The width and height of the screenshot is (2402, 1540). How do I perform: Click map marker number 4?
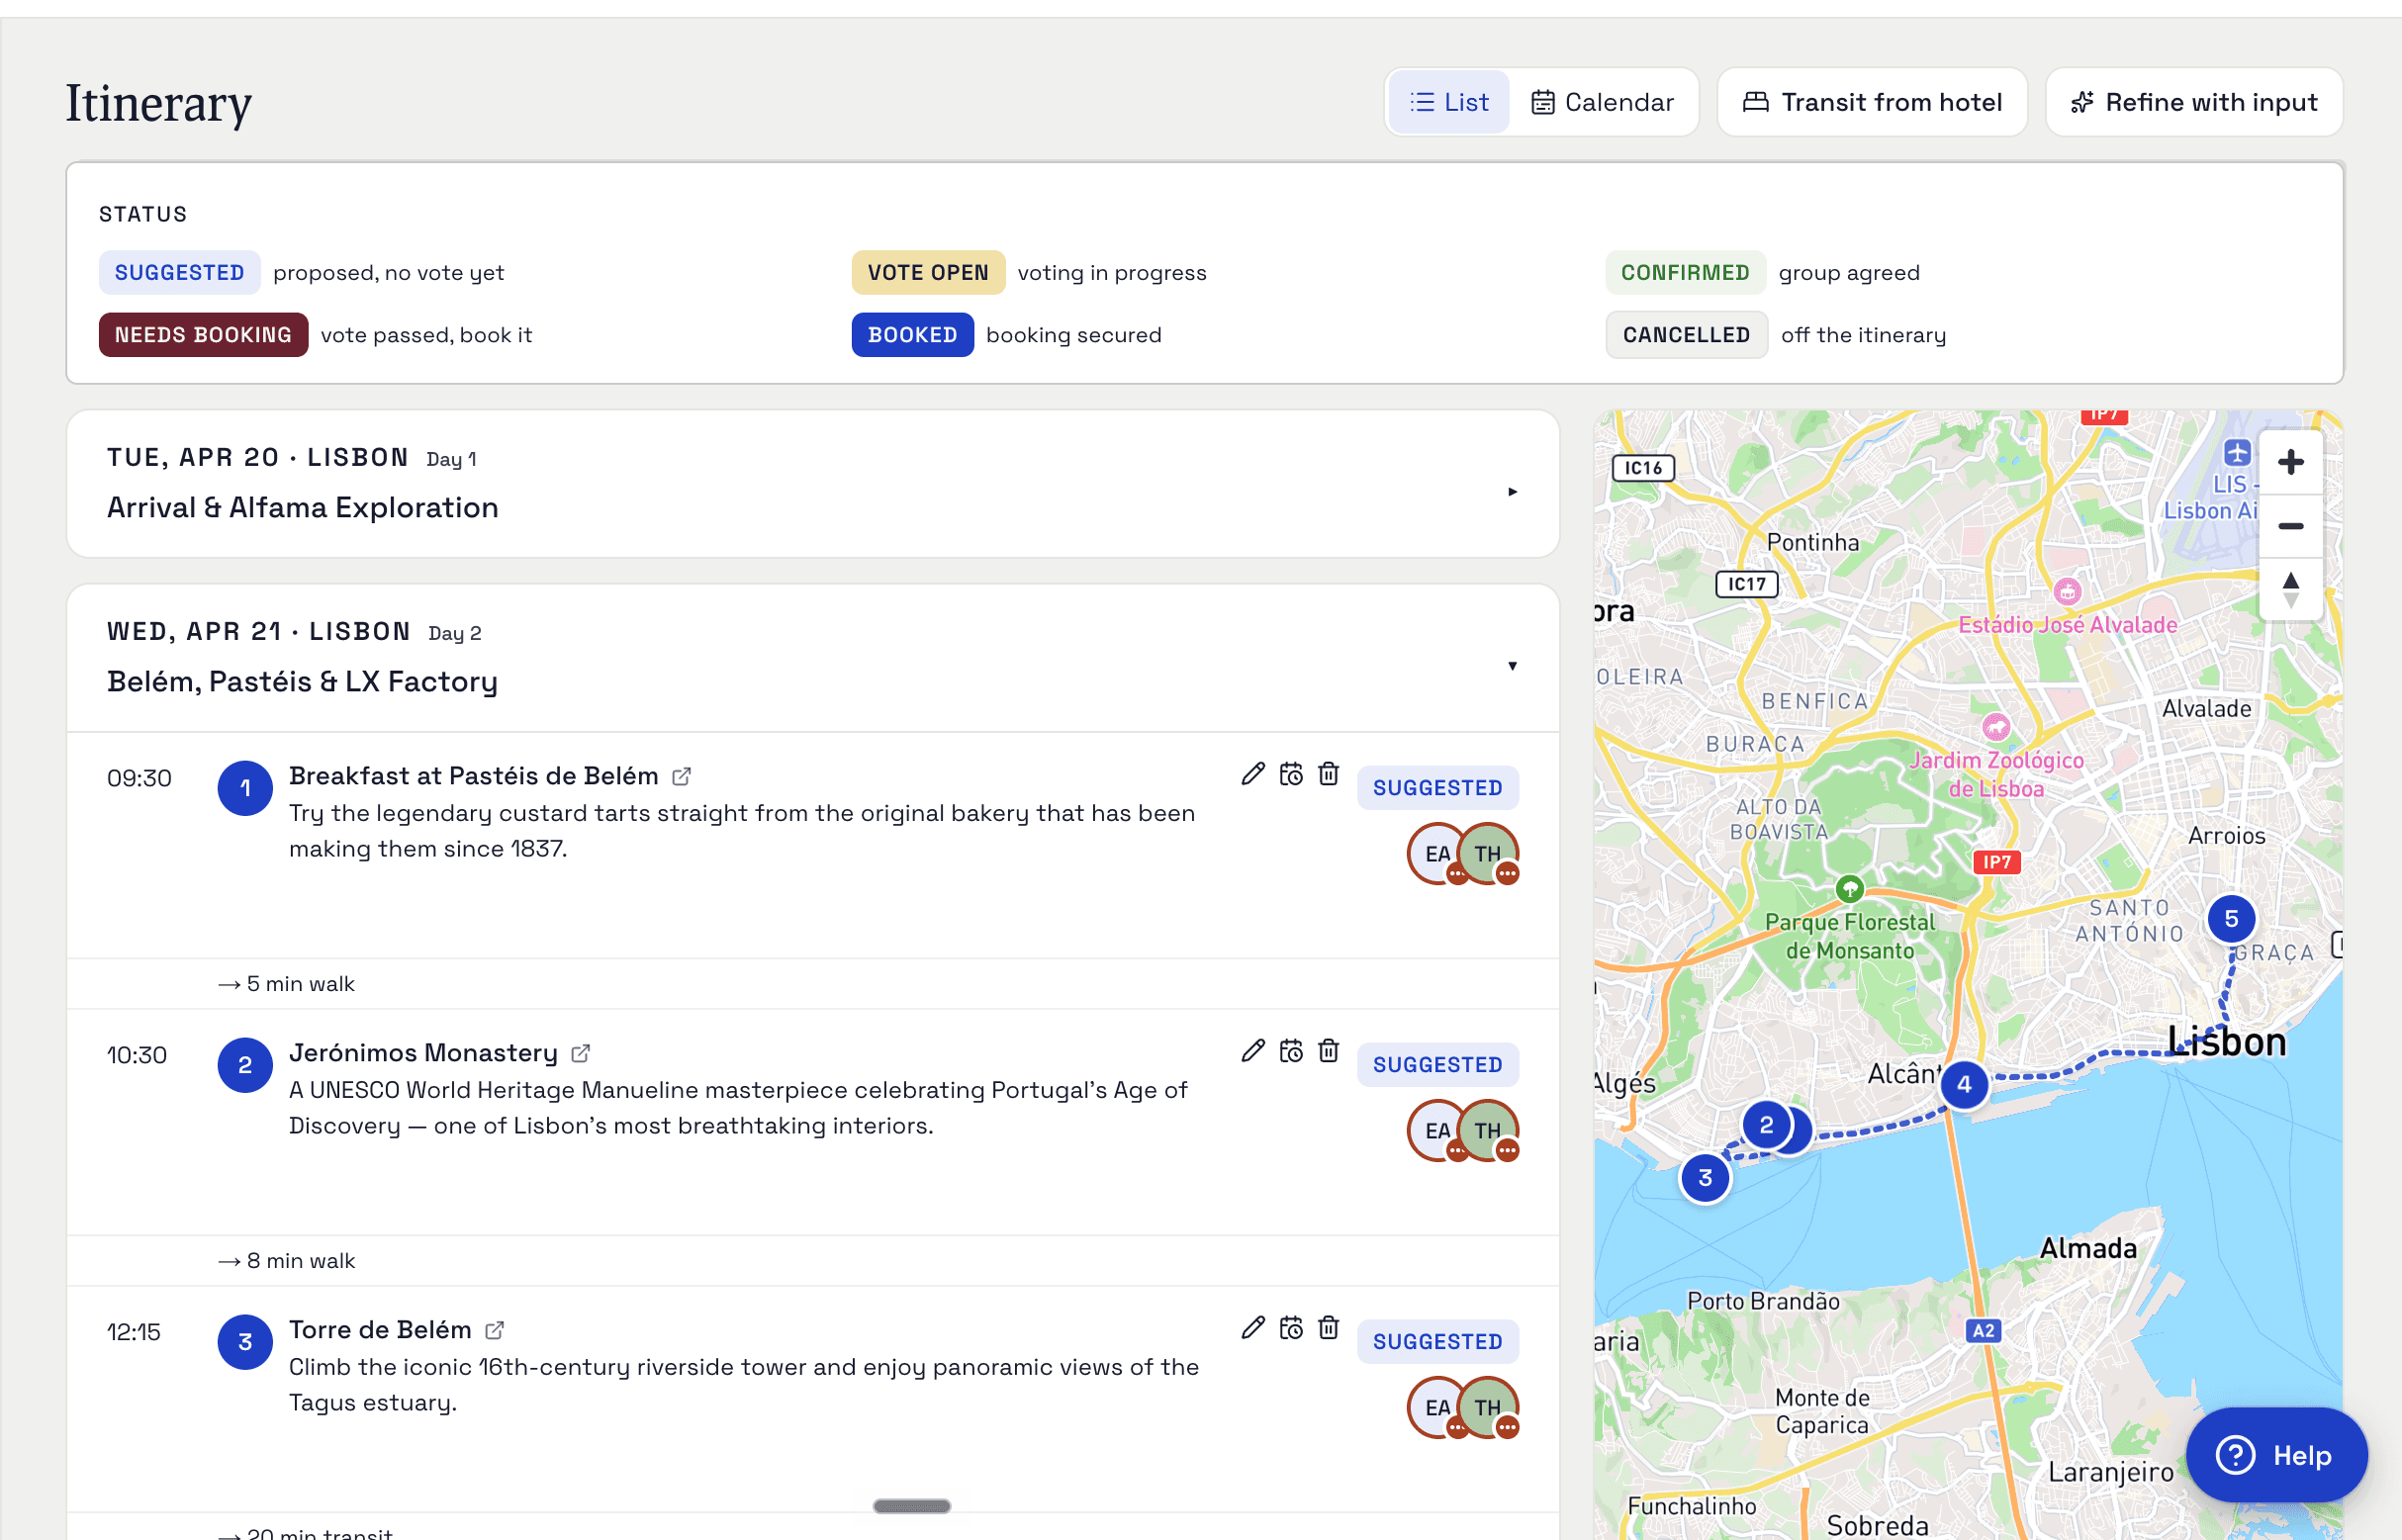click(1964, 1084)
